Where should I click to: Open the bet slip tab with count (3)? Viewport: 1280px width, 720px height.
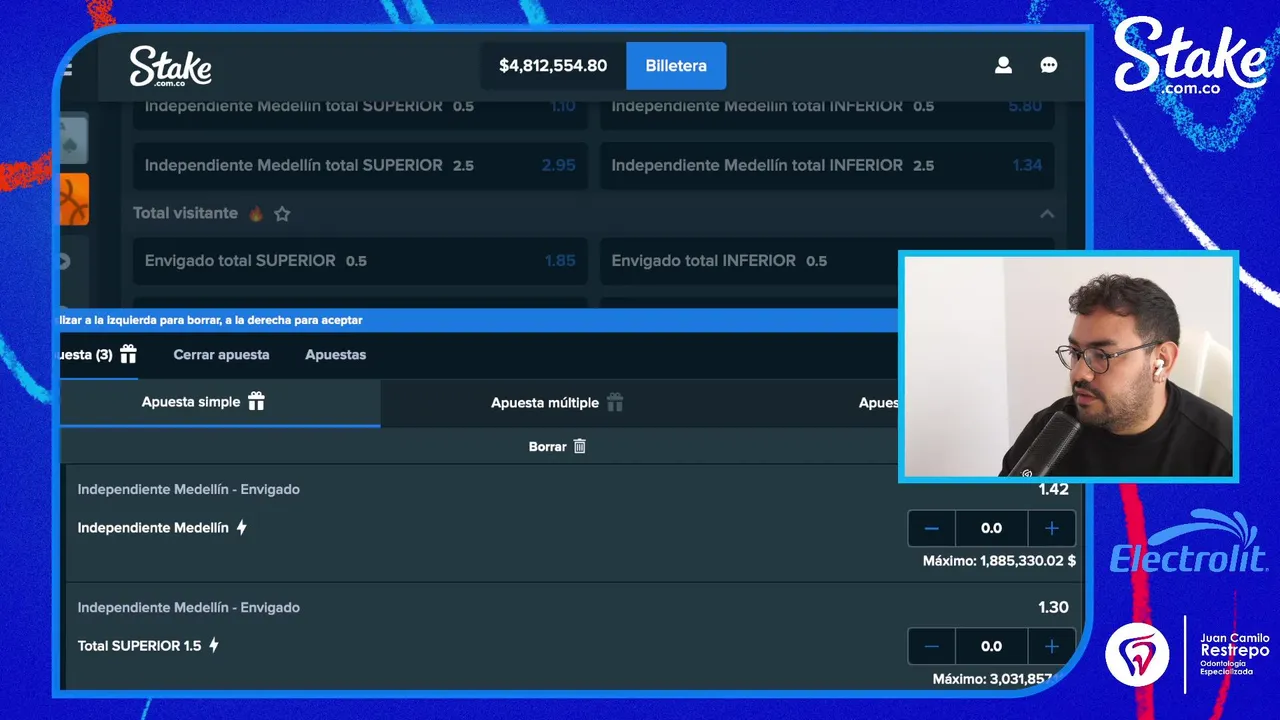pyautogui.click(x=99, y=354)
